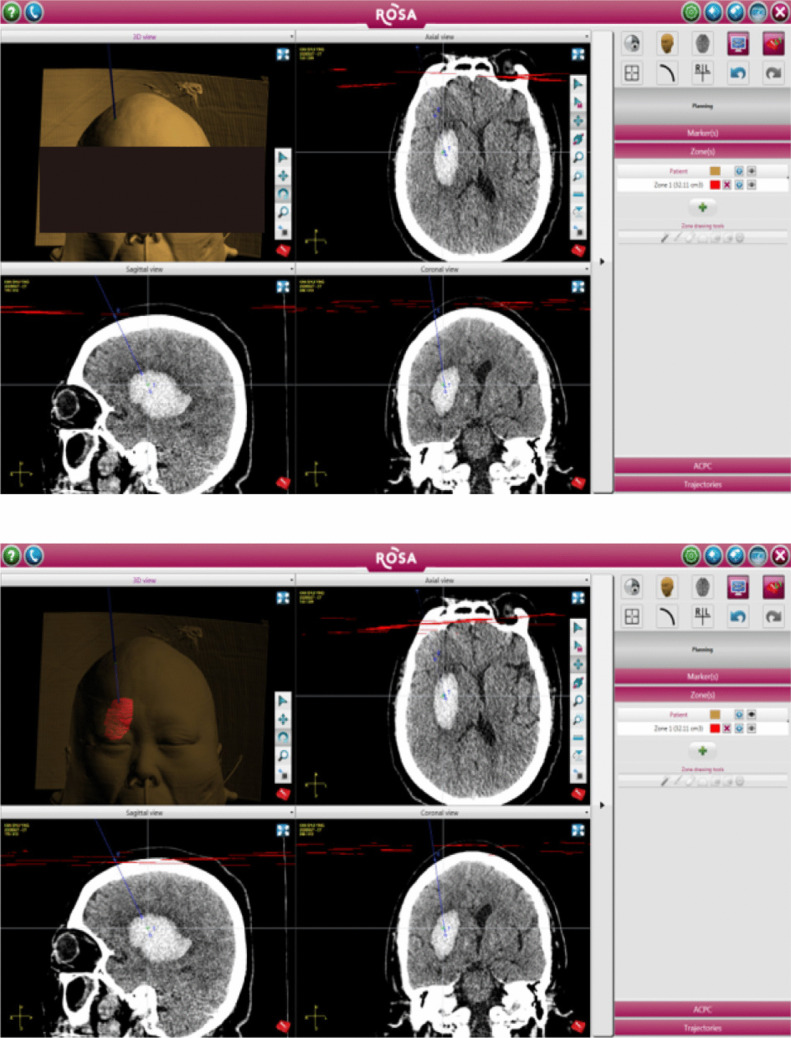Expand the Trajectories section in the upper panel
This screenshot has width=791, height=1038.
point(701,484)
